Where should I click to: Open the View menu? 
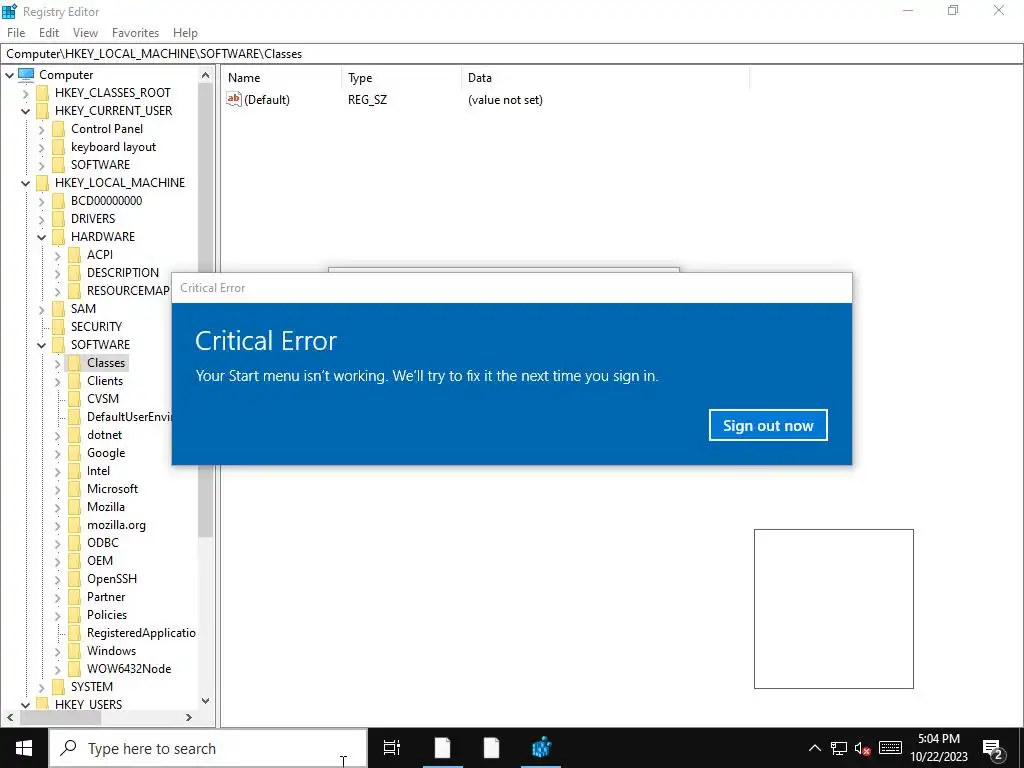click(x=85, y=33)
